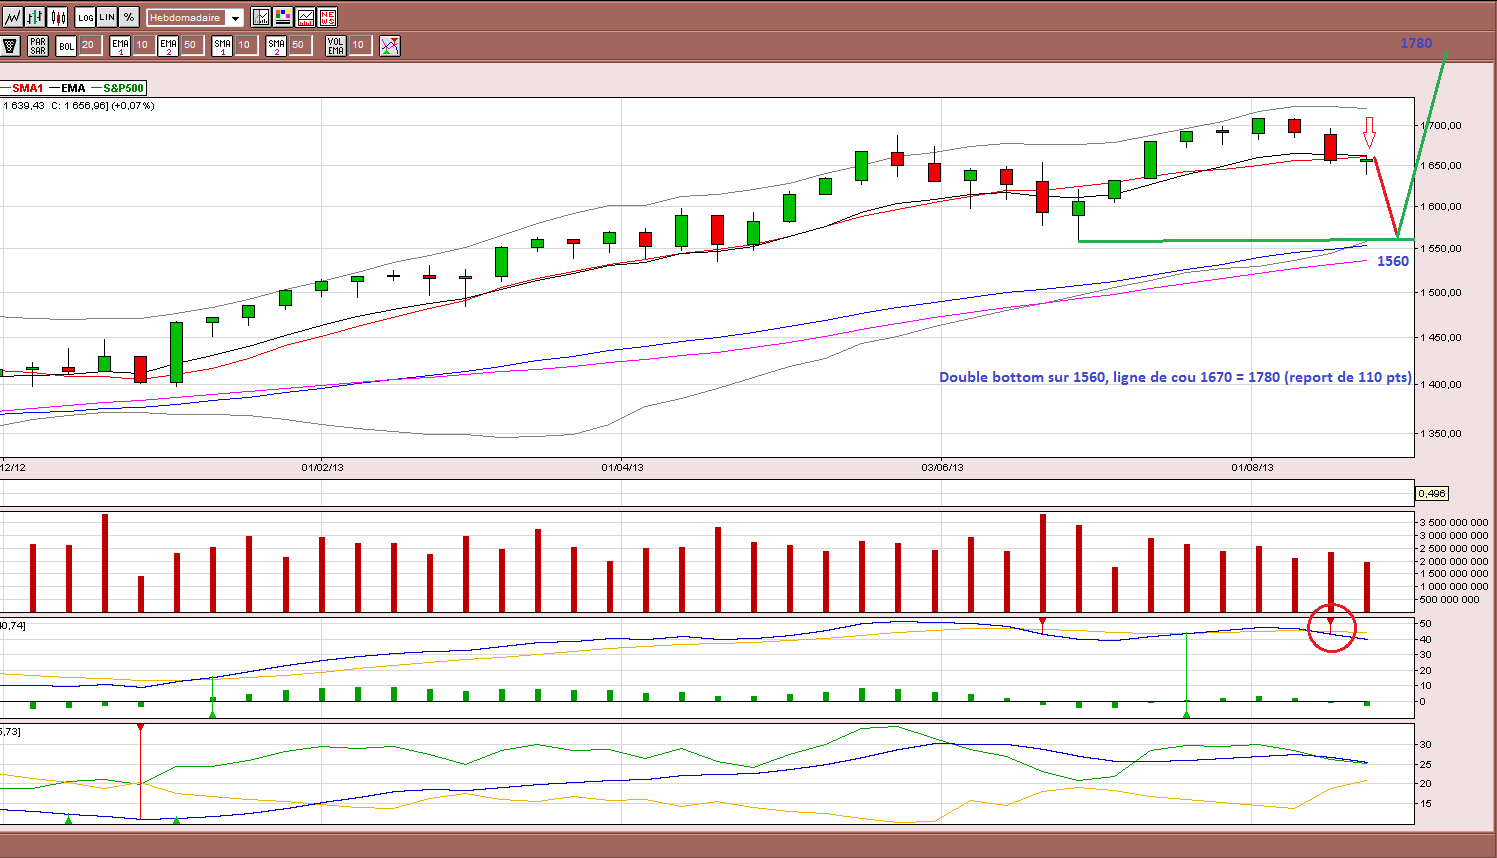Edit the BOL period field showing 20
The width and height of the screenshot is (1497, 858).
pos(89,45)
